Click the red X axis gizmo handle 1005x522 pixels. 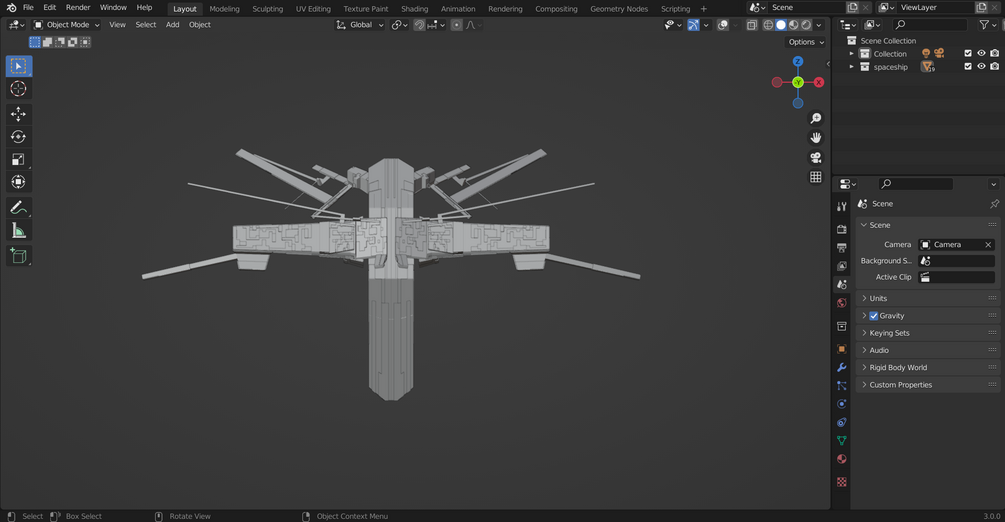[818, 82]
